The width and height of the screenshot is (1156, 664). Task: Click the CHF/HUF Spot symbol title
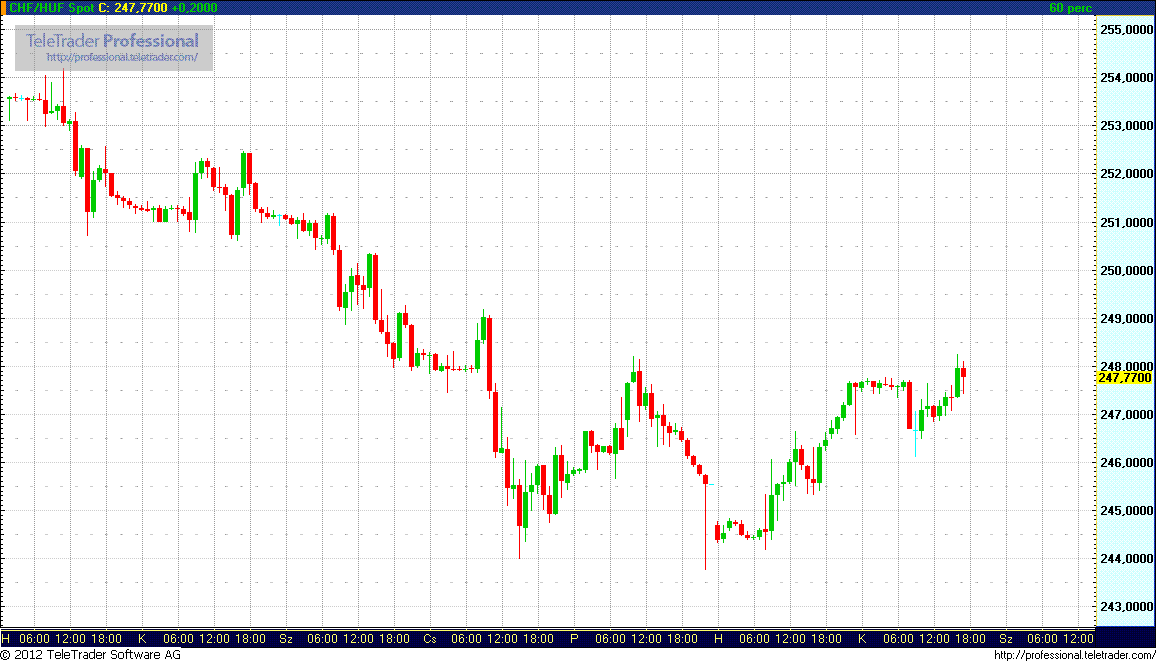52,7
